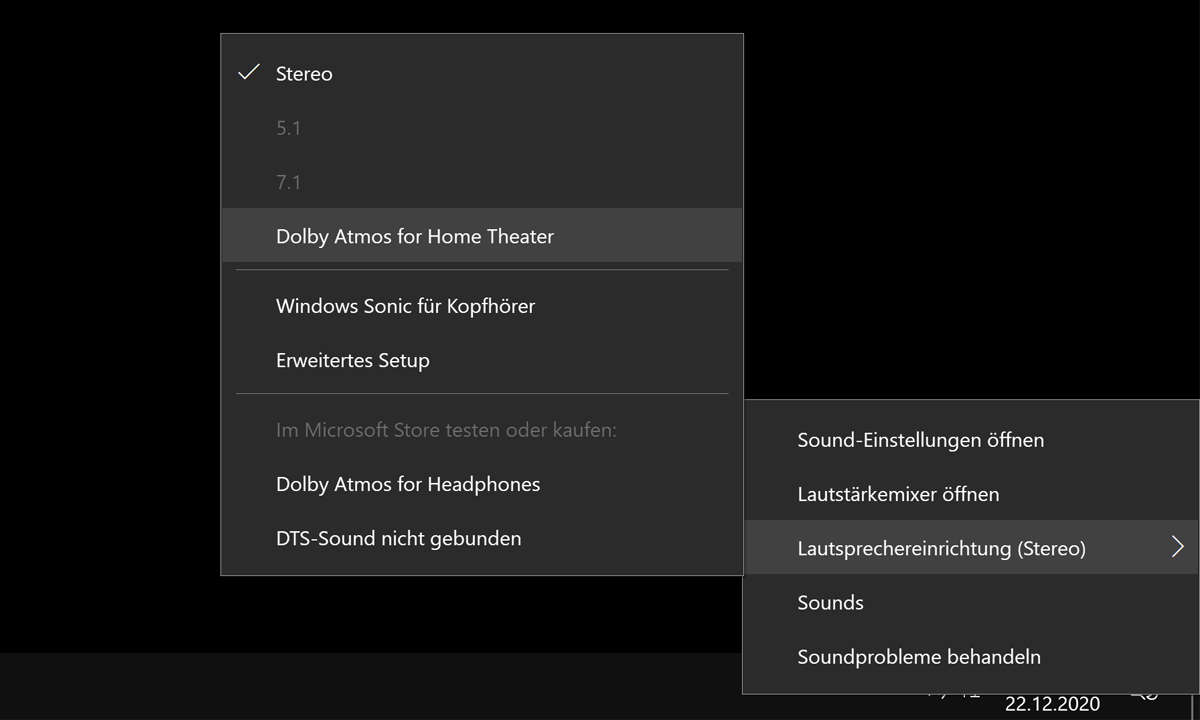Click the taskbar date 22.12.2020
1200x720 pixels.
coord(1052,704)
